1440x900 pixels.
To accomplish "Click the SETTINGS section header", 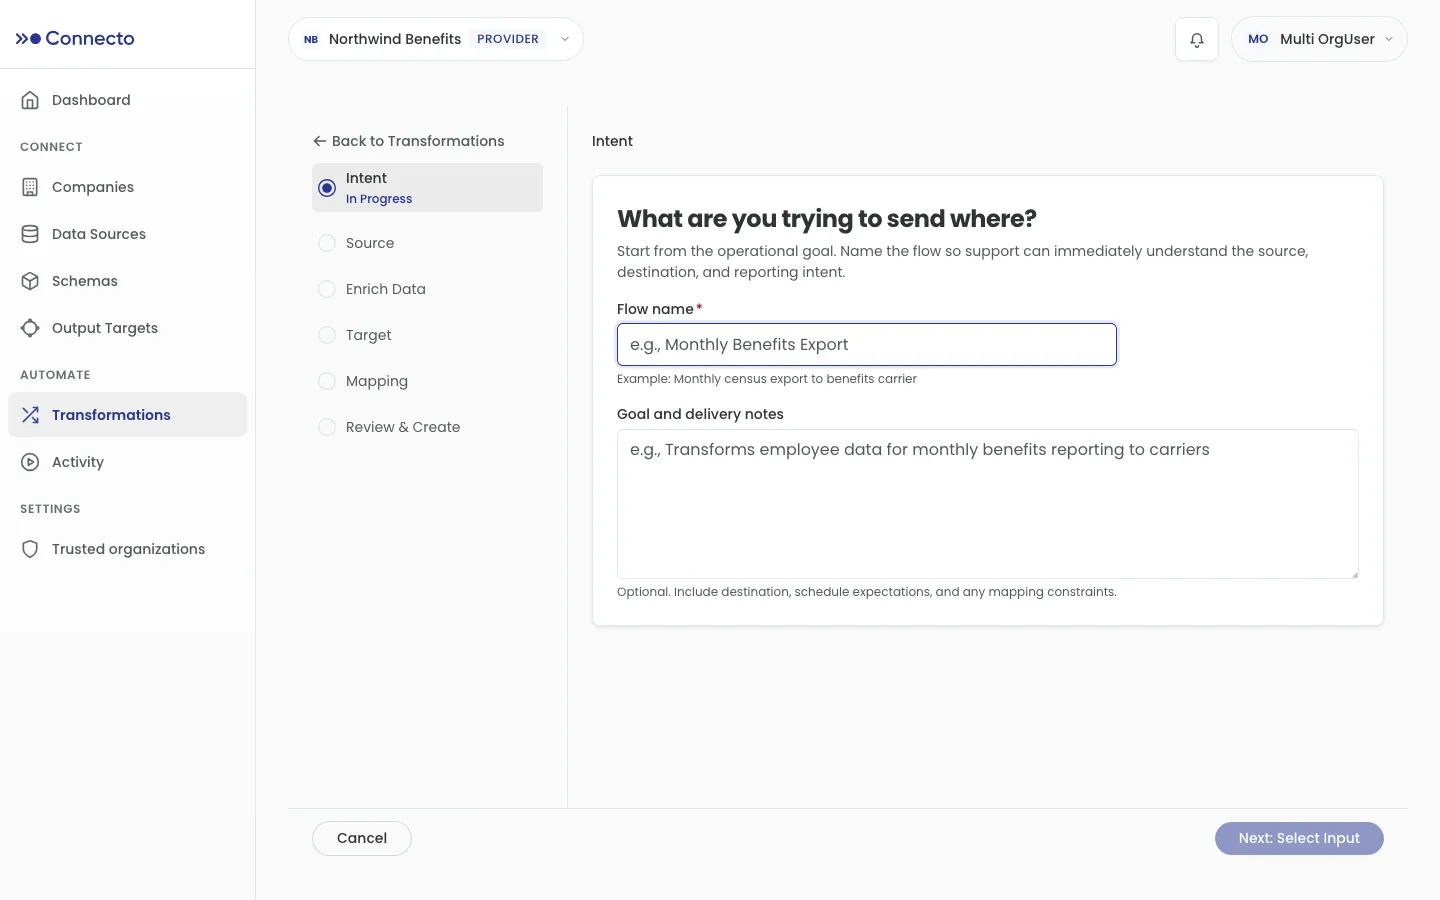I will pos(50,509).
